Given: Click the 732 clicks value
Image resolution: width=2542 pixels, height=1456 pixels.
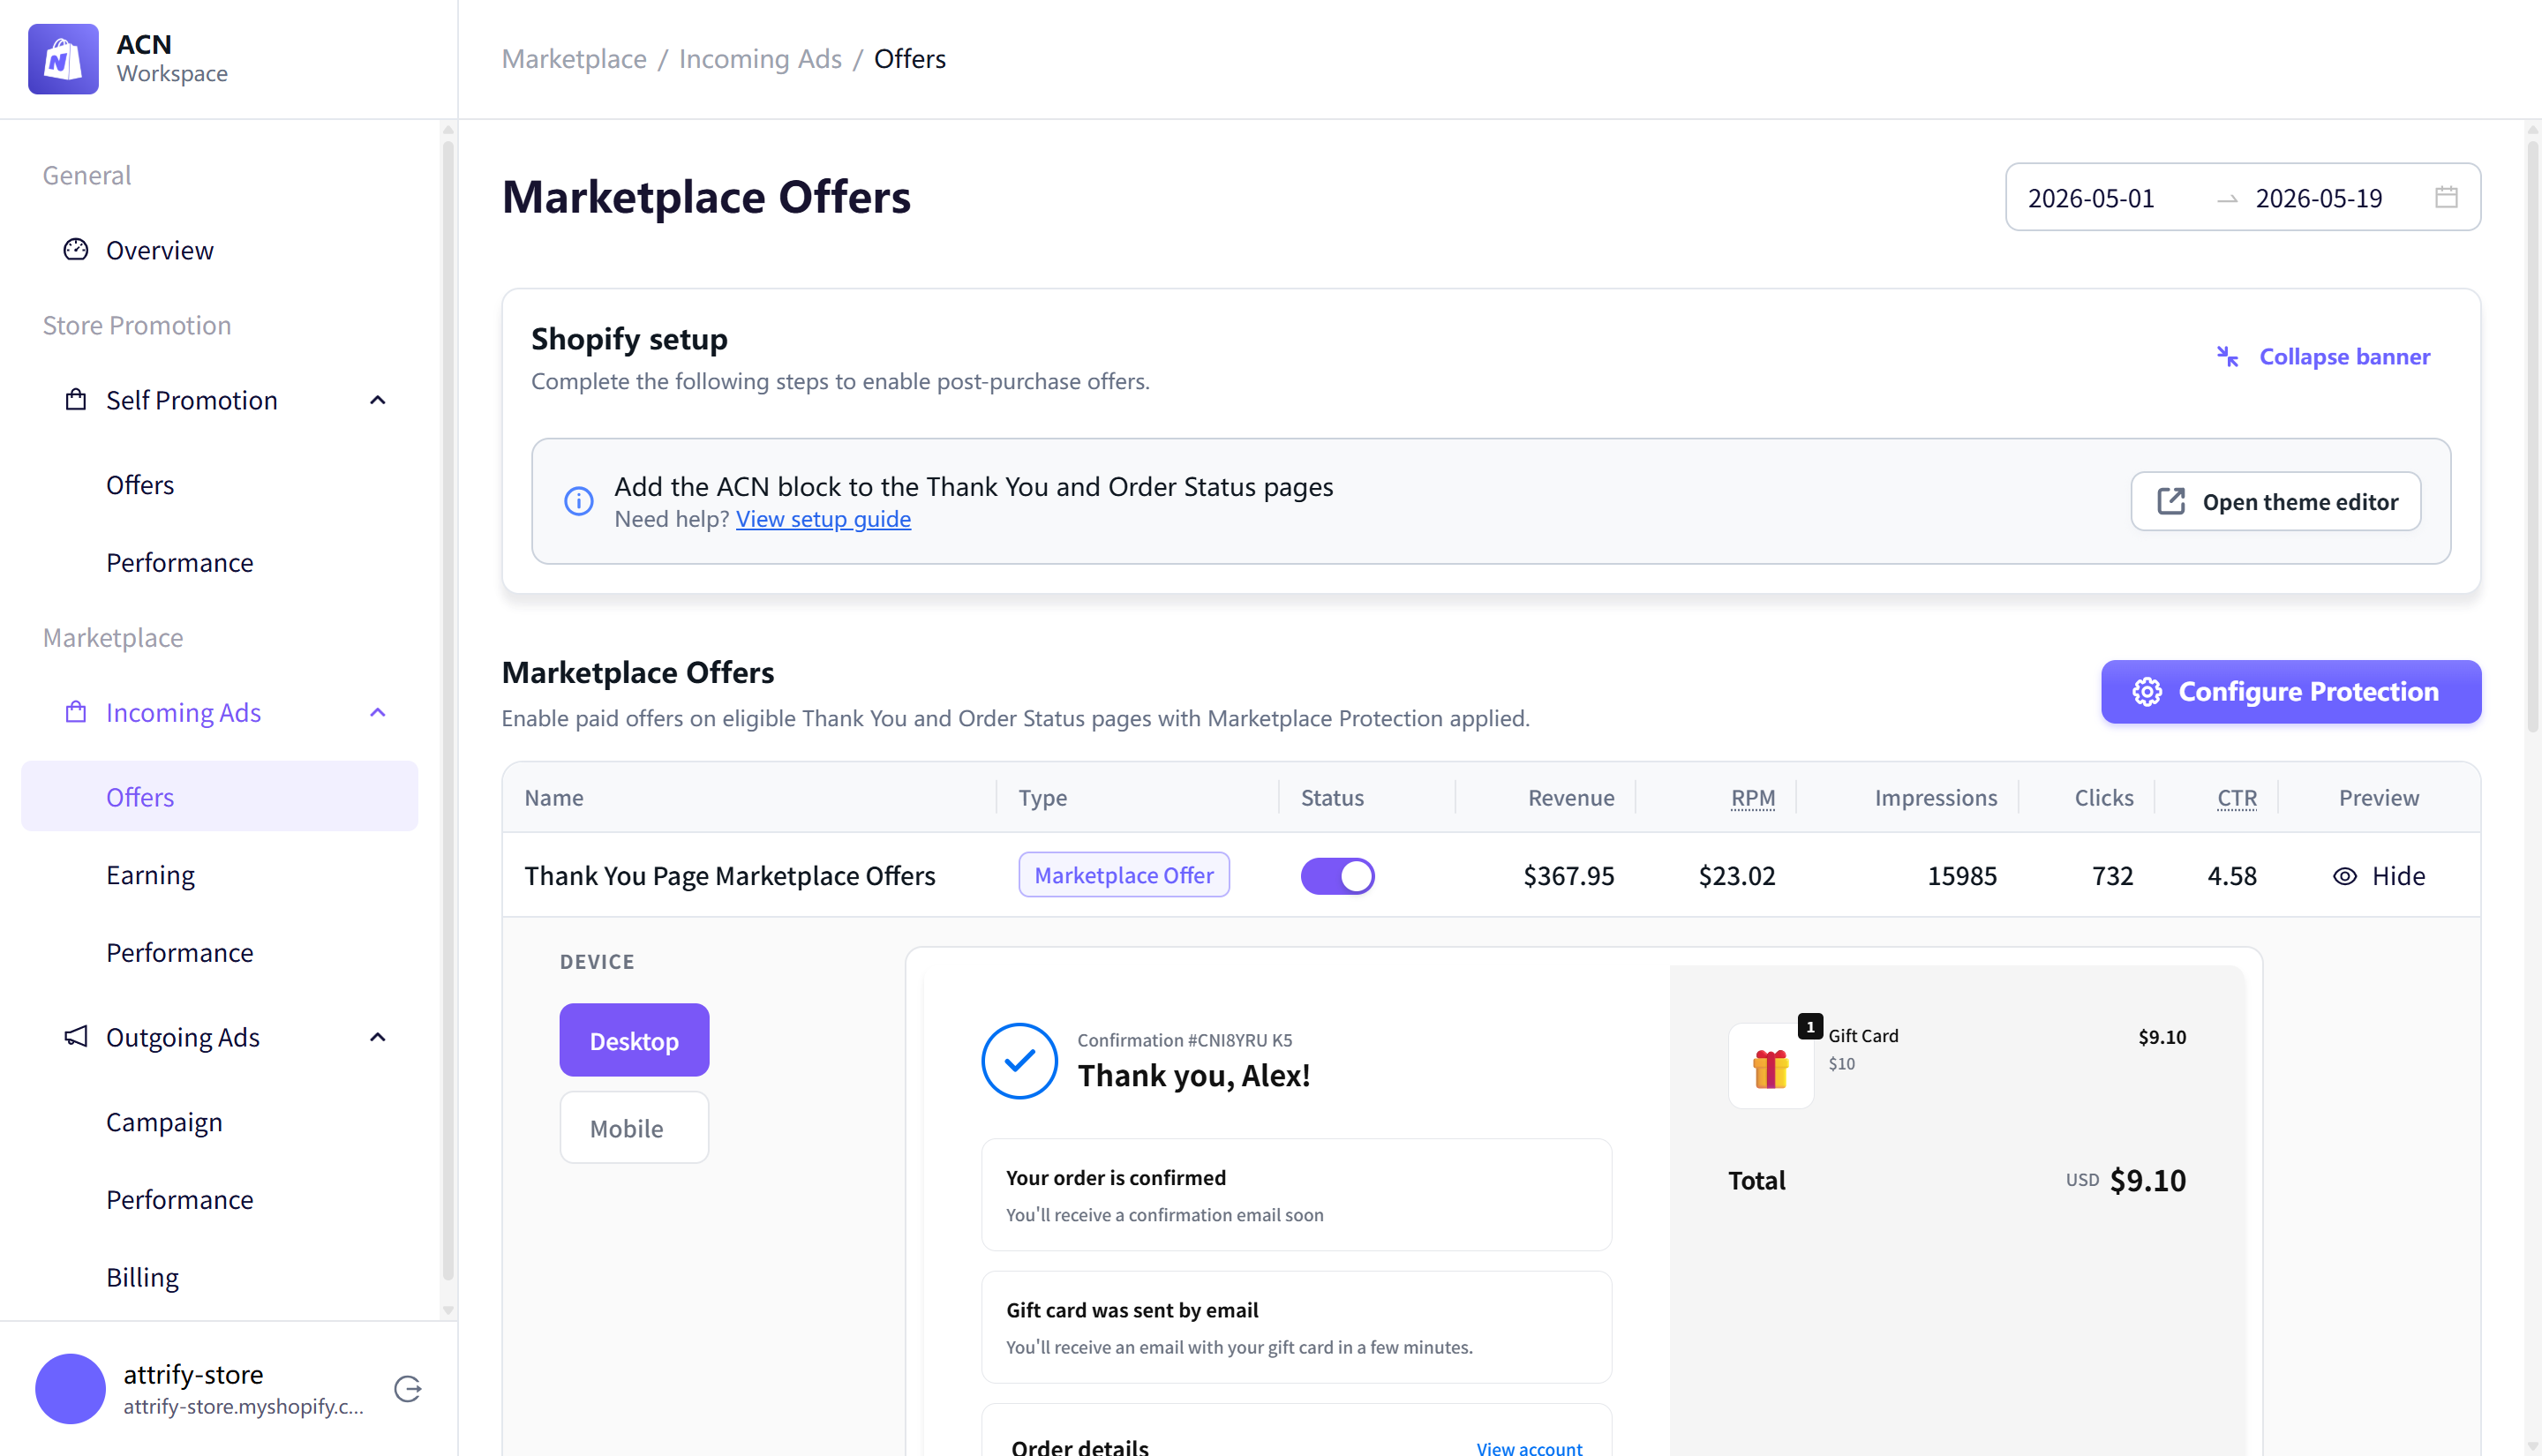Looking at the screenshot, I should pyautogui.click(x=2113, y=876).
